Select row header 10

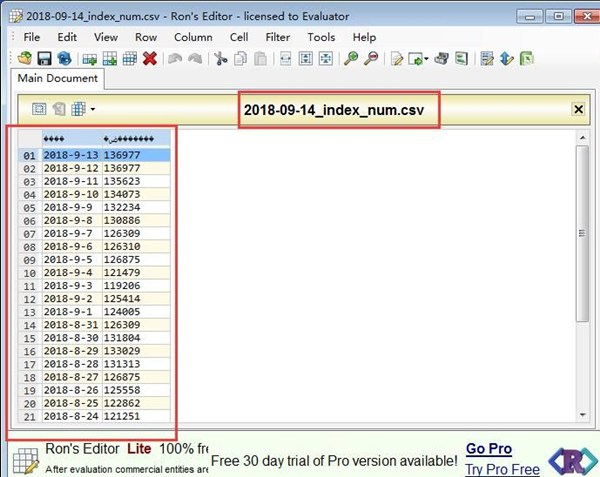click(x=29, y=273)
